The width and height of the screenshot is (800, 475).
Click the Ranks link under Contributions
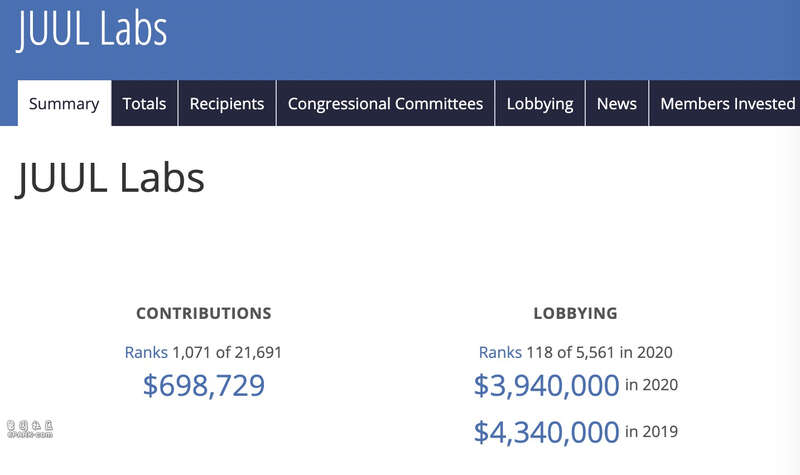pyautogui.click(x=146, y=352)
